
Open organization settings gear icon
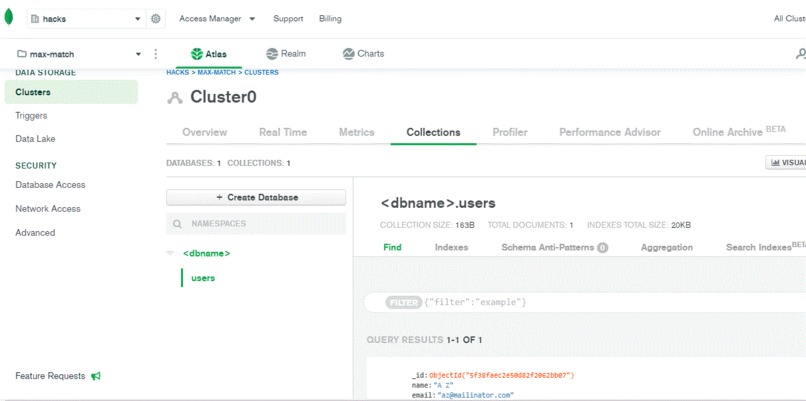click(x=155, y=19)
